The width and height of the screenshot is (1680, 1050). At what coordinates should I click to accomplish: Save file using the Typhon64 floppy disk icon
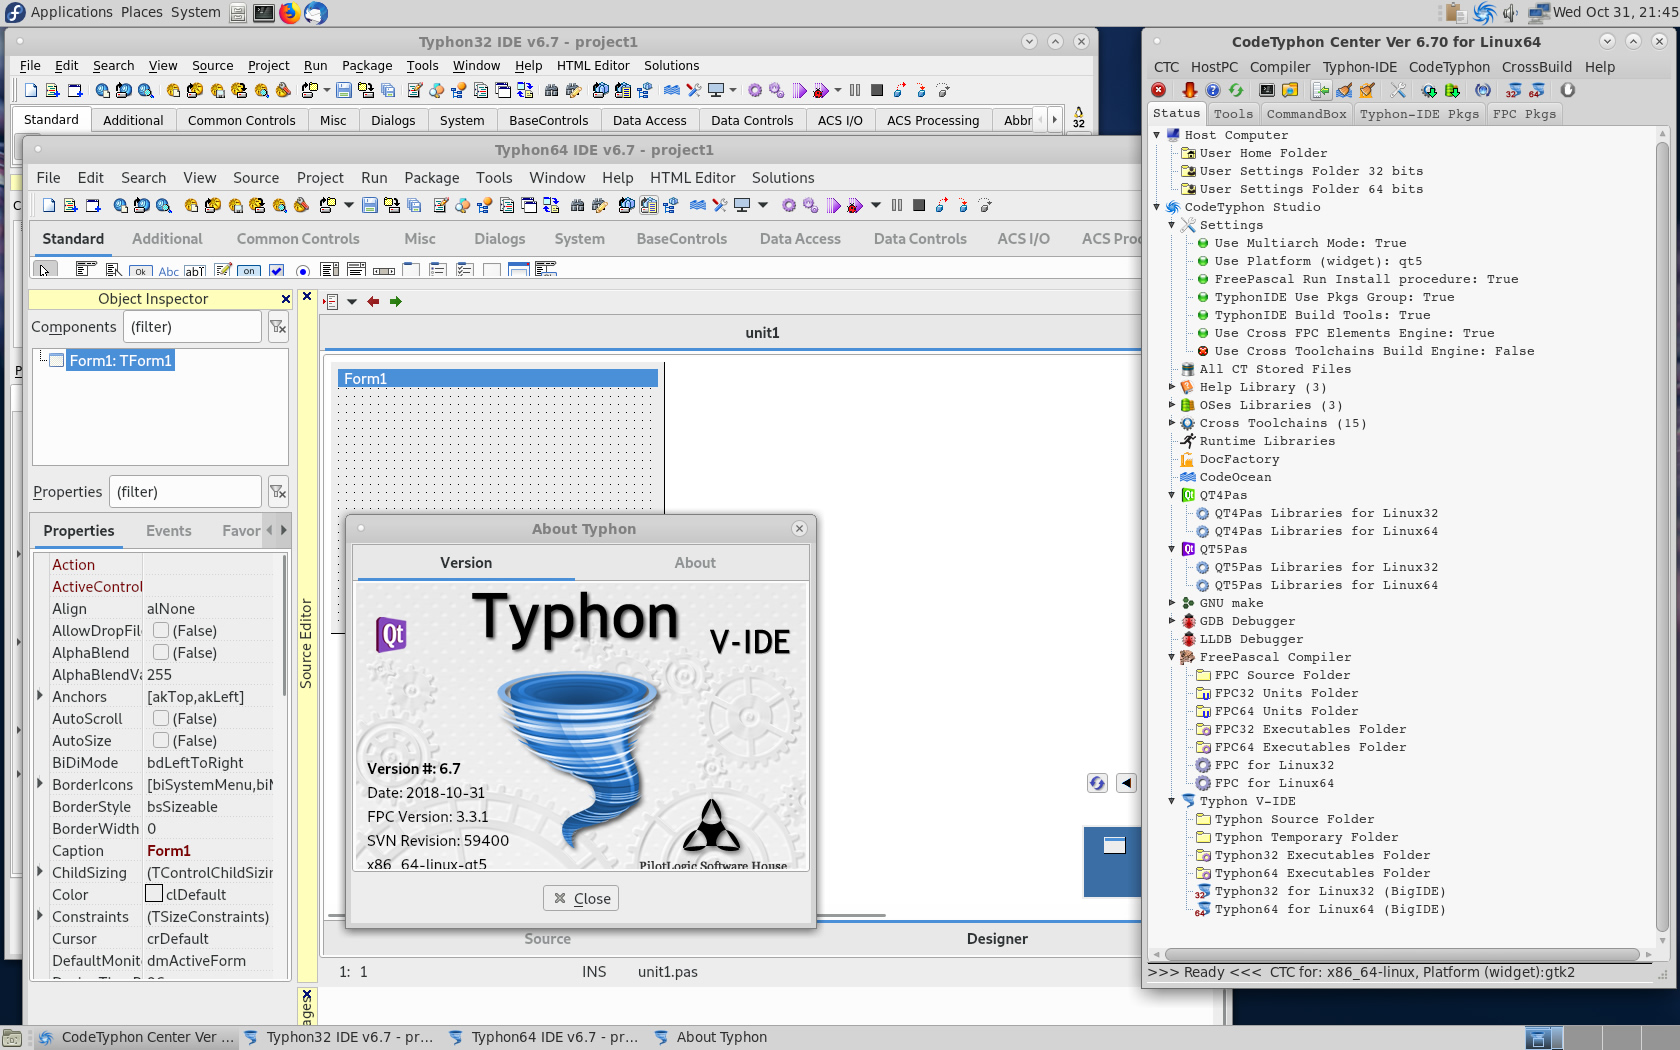click(370, 205)
